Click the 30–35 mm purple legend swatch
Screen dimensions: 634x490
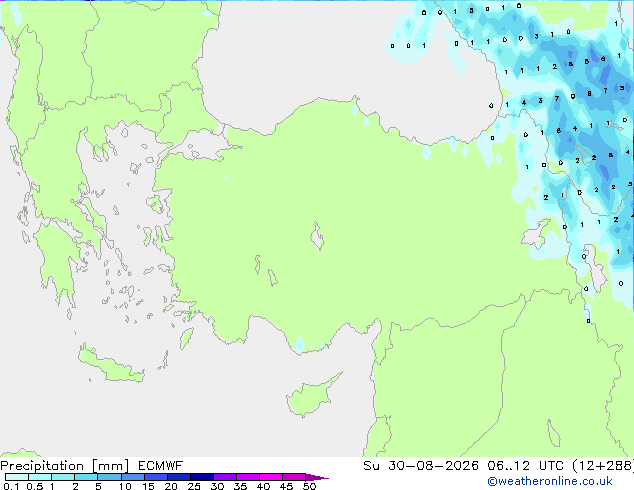224,477
